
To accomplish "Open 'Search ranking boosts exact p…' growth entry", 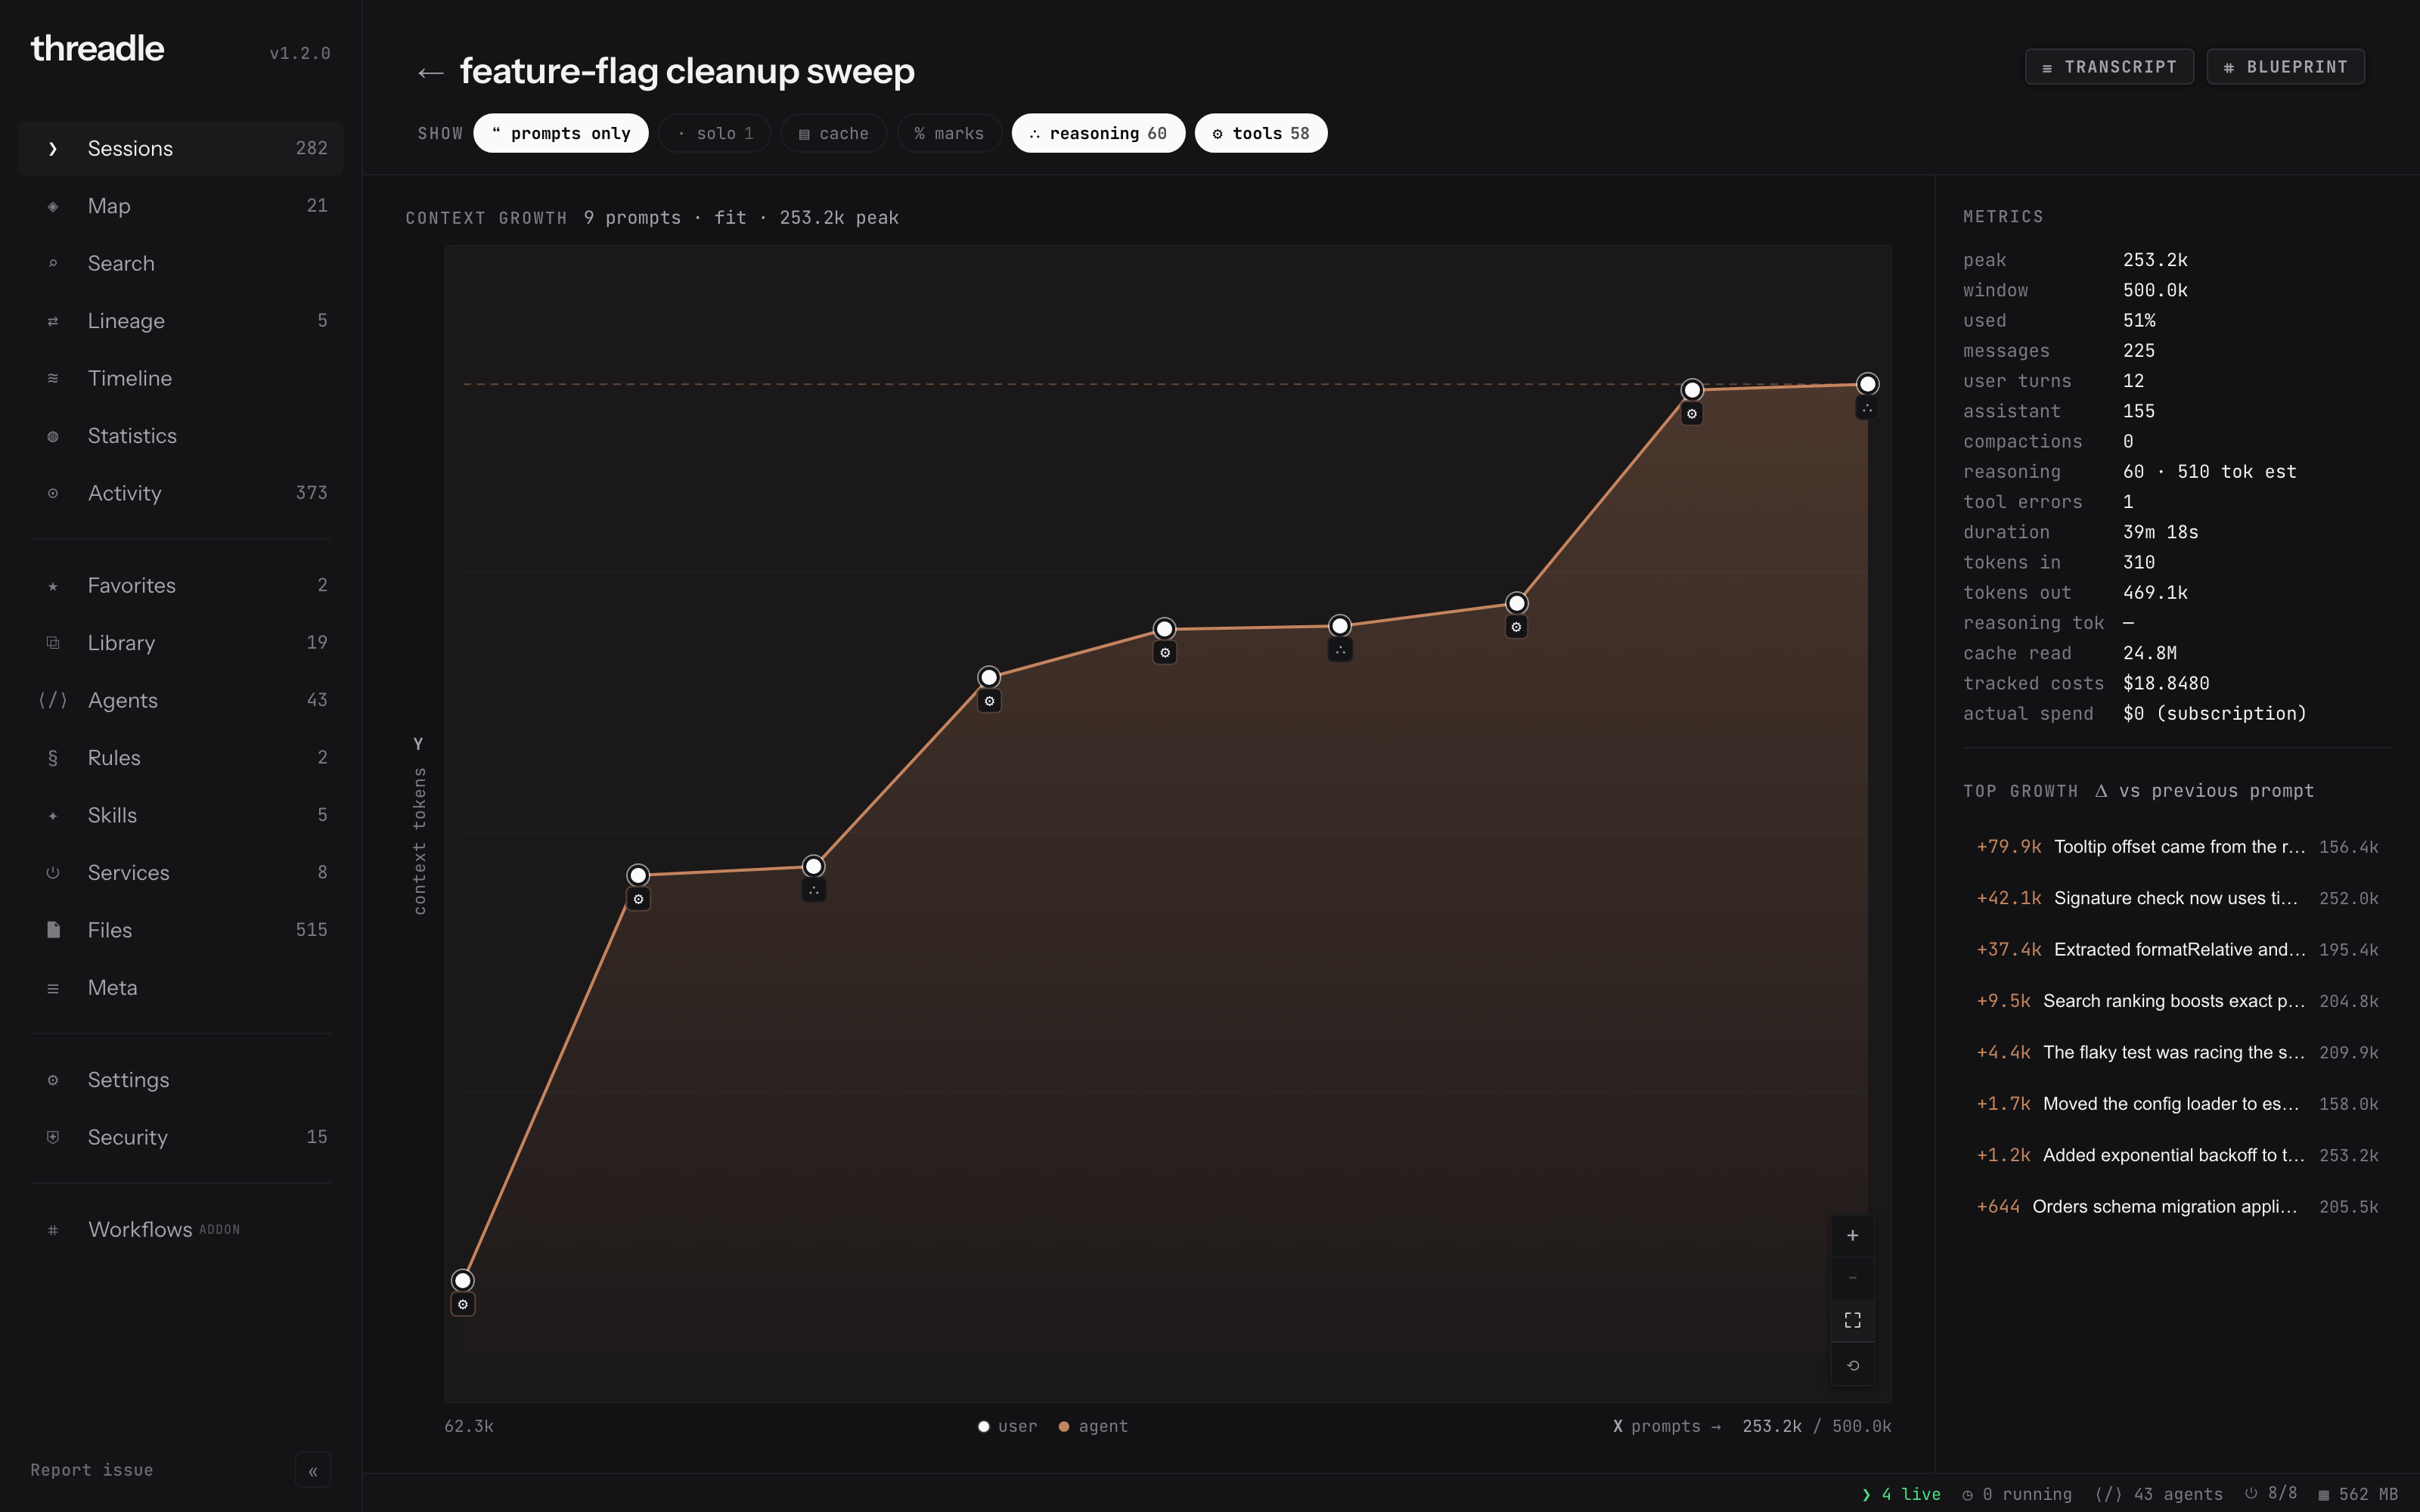I will [x=2177, y=1001].
